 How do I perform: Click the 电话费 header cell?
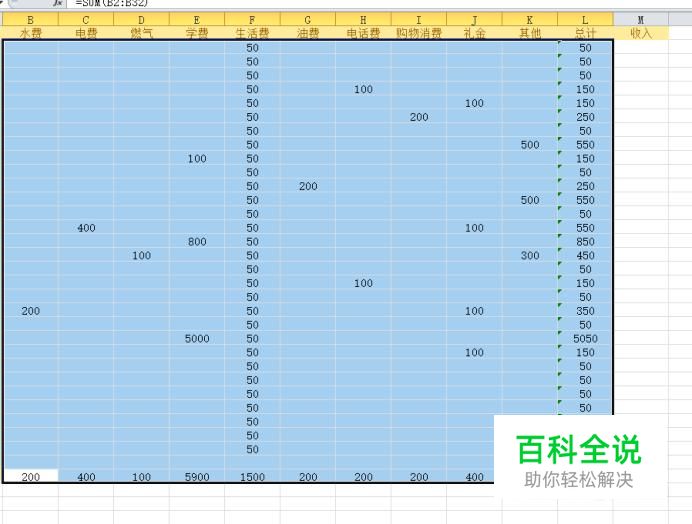[363, 33]
